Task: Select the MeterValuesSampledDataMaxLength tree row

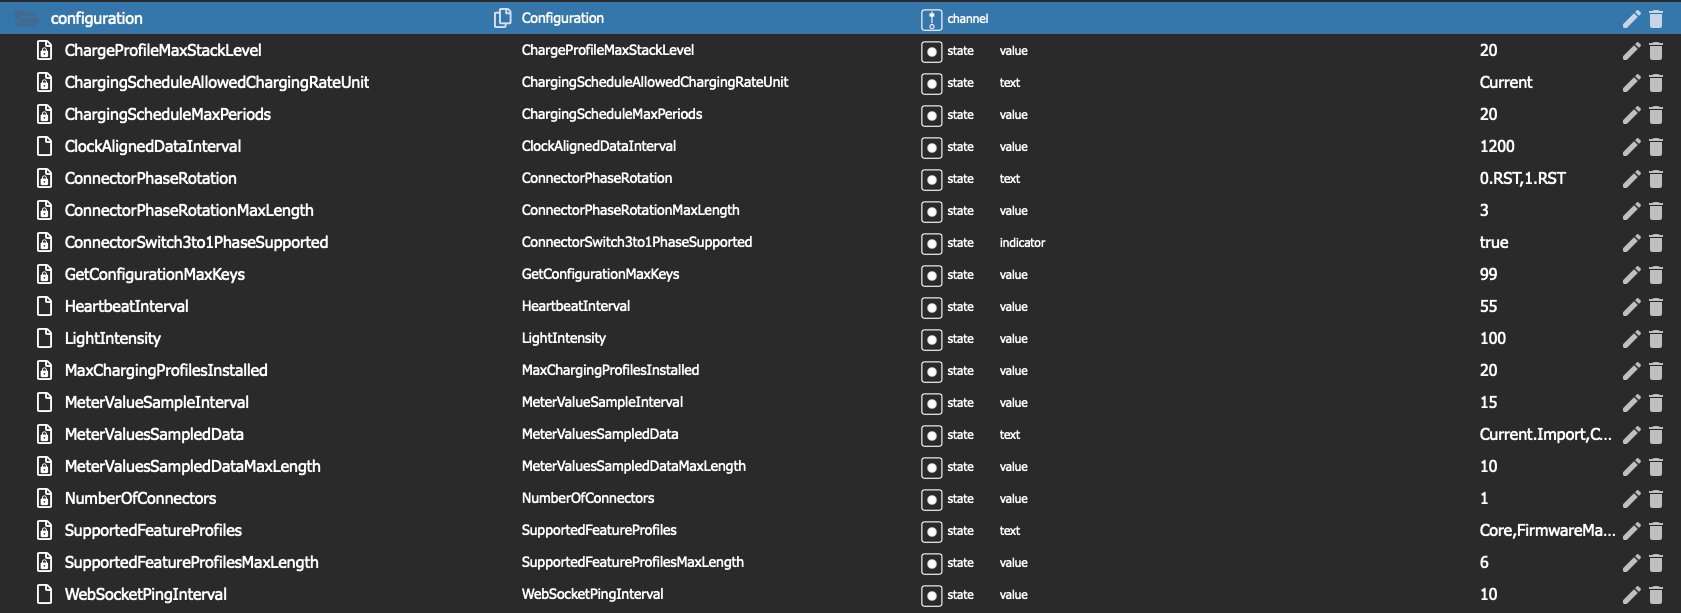Action: (840, 466)
